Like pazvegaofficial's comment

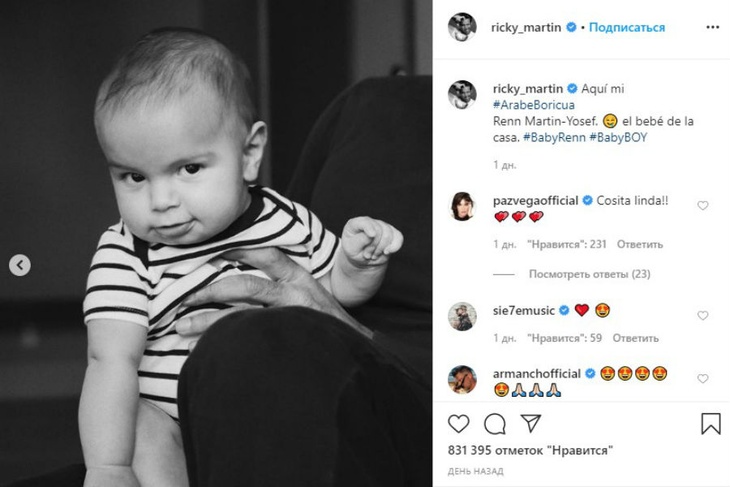[x=703, y=205]
